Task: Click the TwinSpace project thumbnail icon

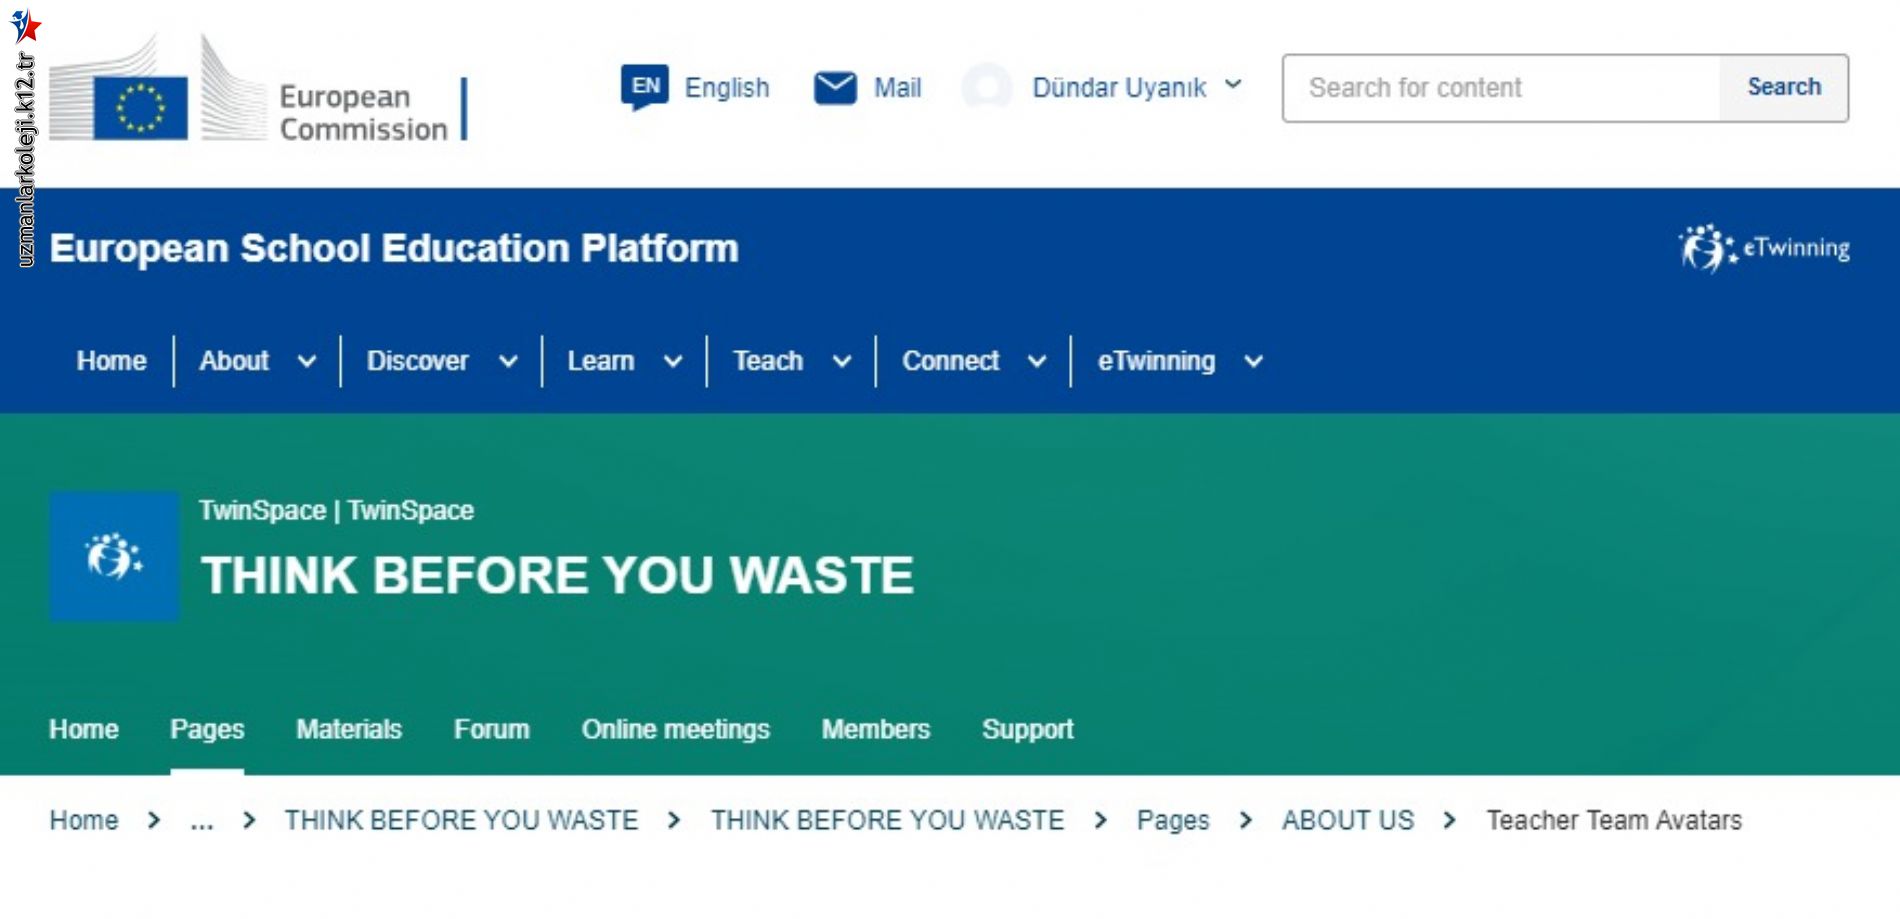Action: pos(115,556)
